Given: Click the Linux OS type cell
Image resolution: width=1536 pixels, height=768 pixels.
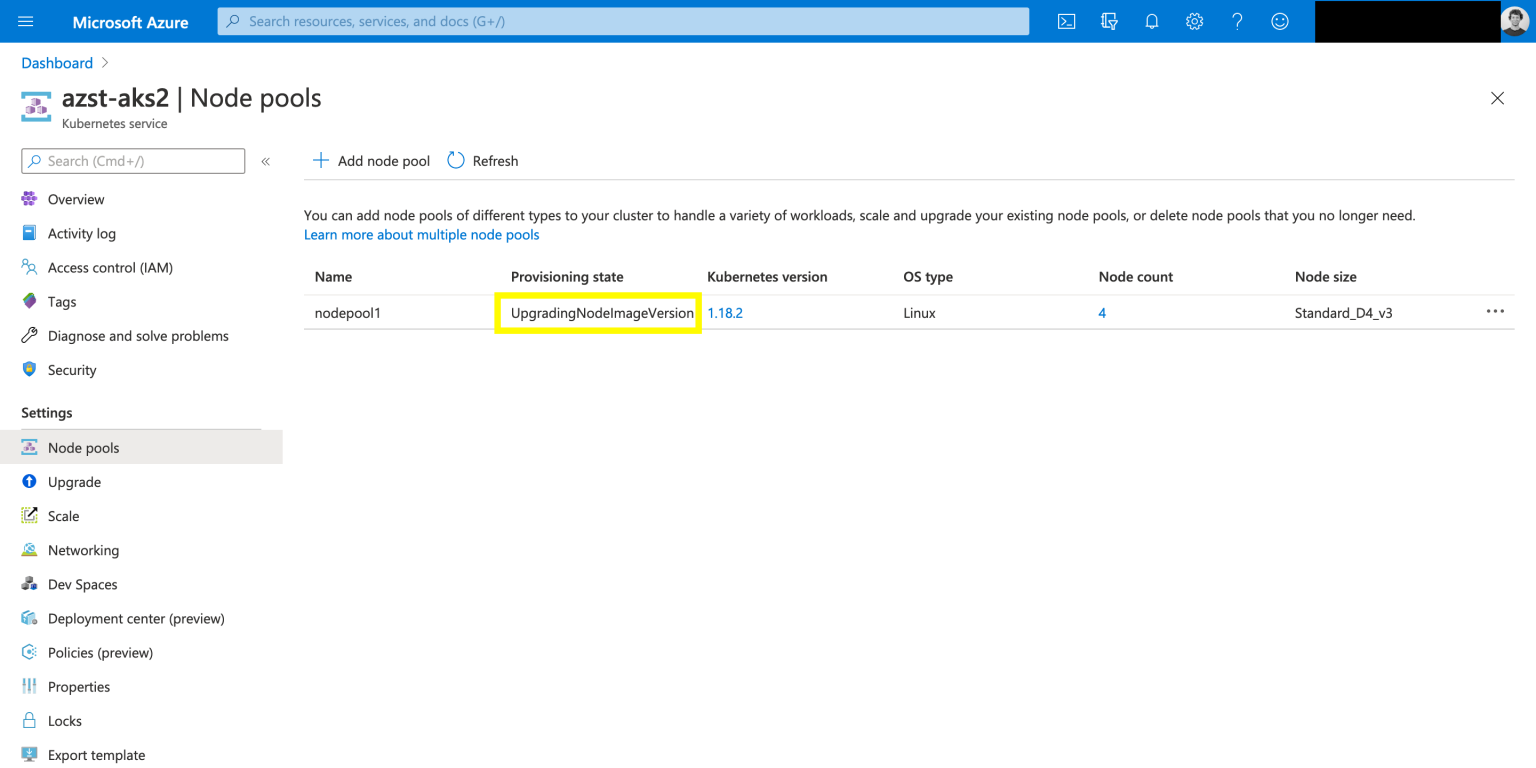Looking at the screenshot, I should 919,313.
